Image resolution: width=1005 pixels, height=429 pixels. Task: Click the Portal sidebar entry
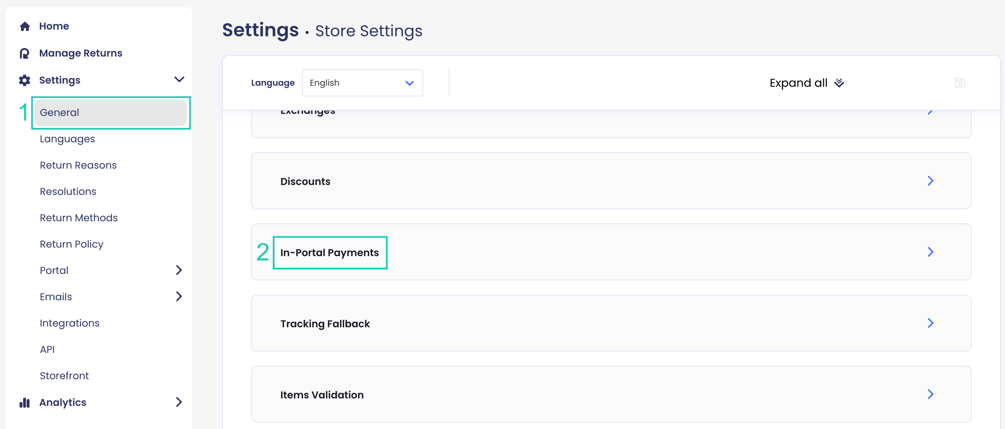tap(54, 271)
